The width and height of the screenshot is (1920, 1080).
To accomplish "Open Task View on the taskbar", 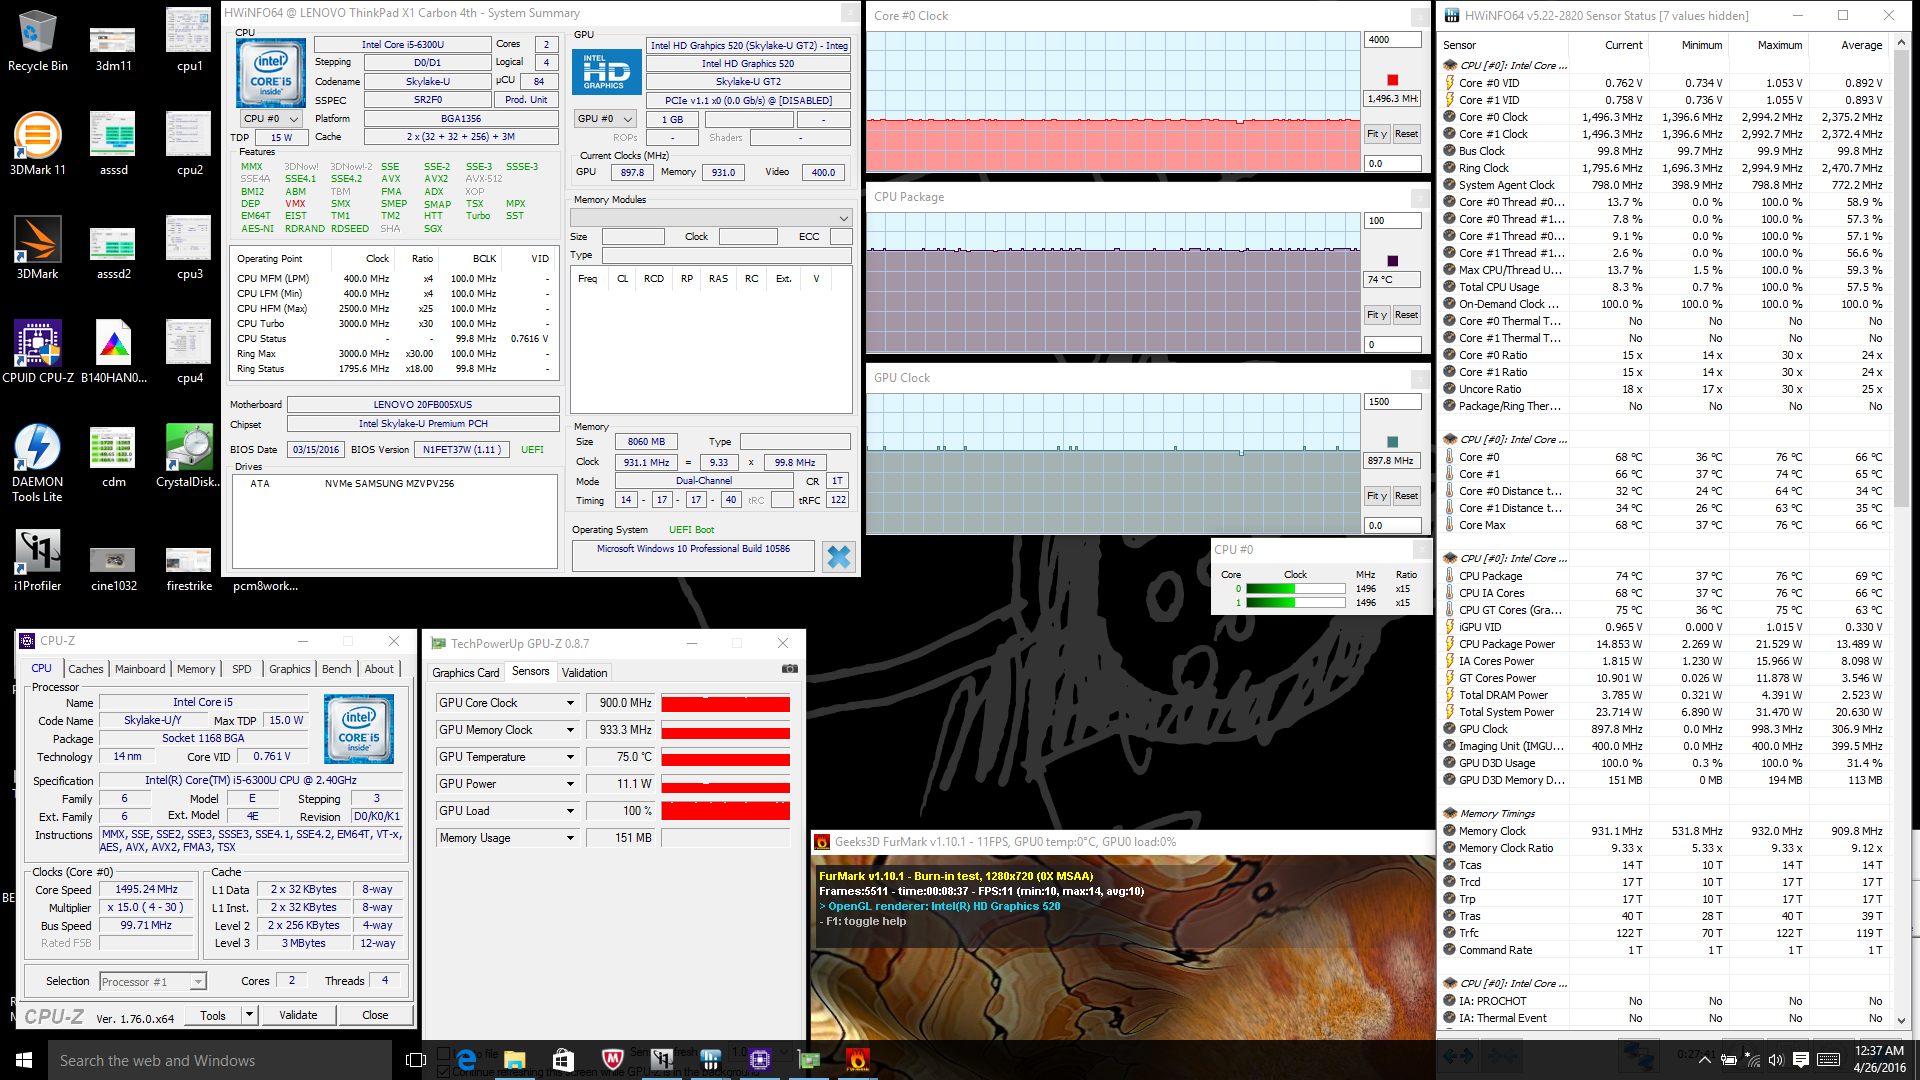I will click(416, 1060).
